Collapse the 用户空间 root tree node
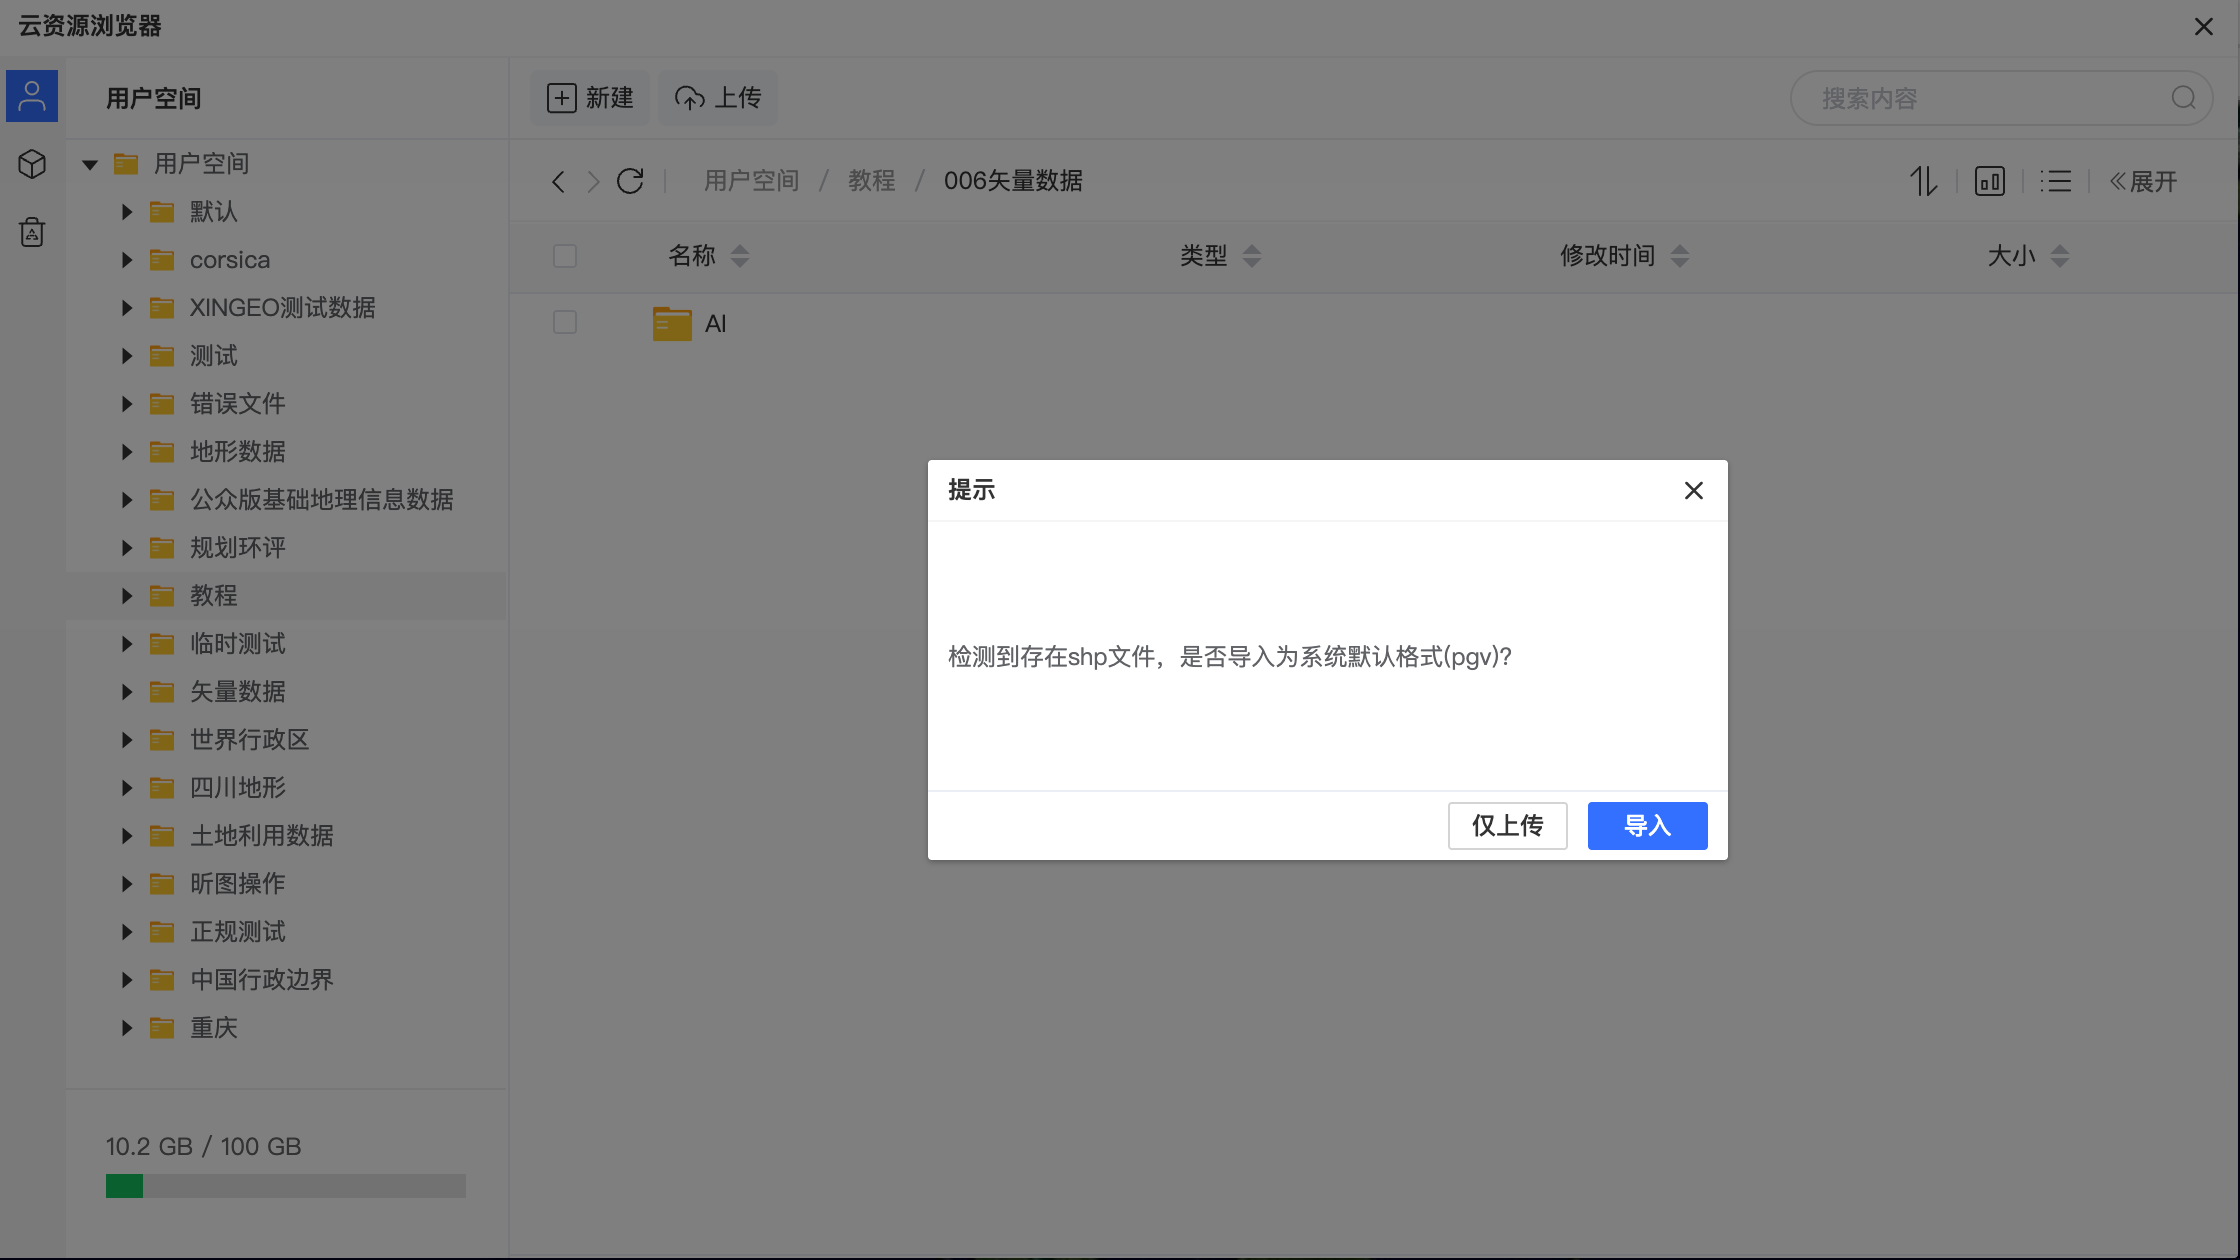Image resolution: width=2240 pixels, height=1260 pixels. coord(90,164)
